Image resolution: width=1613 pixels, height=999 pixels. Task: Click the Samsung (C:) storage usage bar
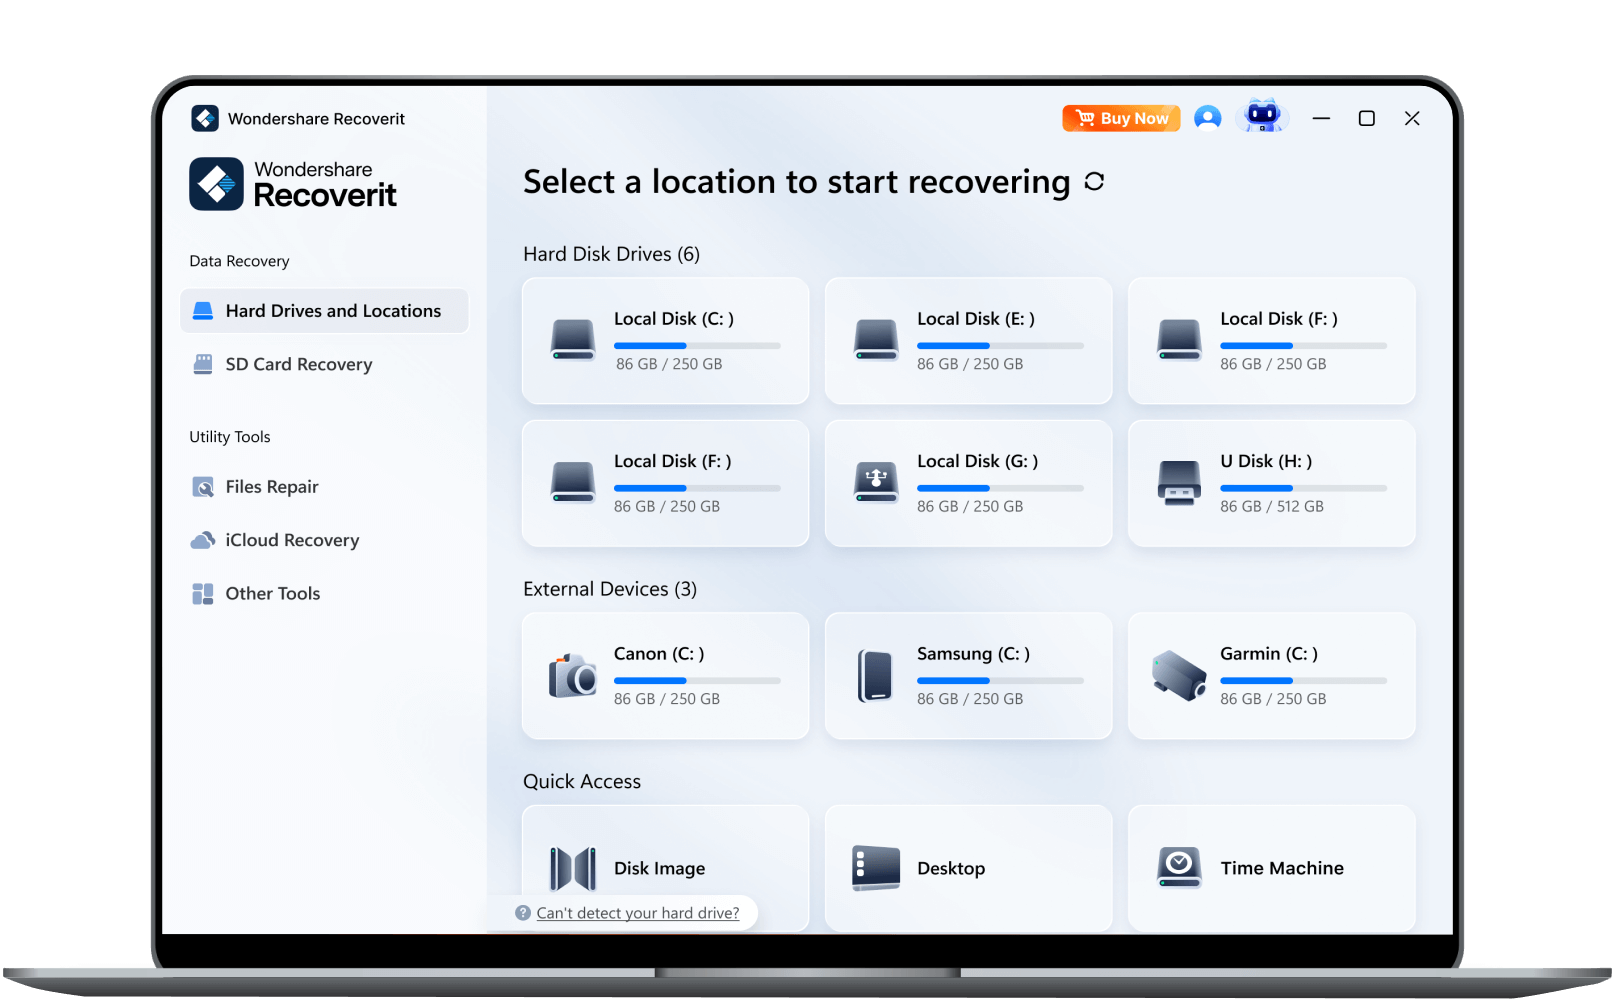click(1000, 681)
